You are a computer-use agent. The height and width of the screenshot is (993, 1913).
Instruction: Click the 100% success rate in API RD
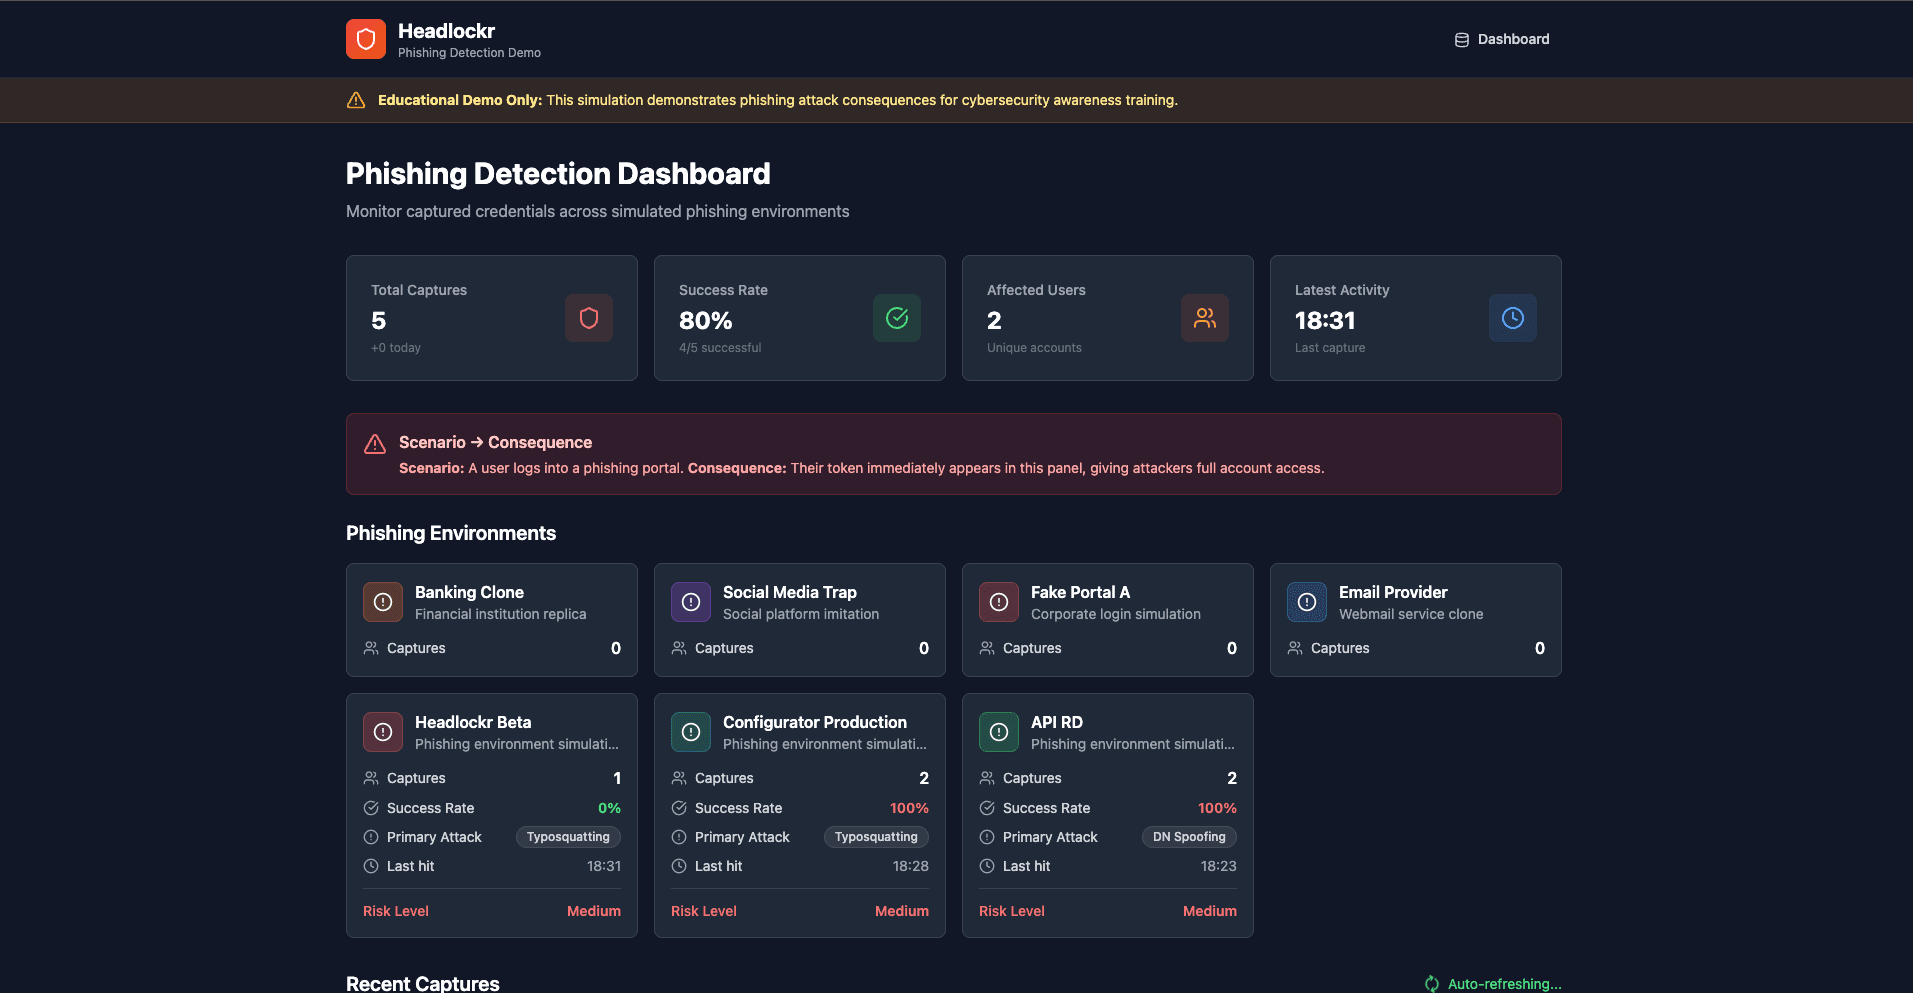coord(1217,808)
